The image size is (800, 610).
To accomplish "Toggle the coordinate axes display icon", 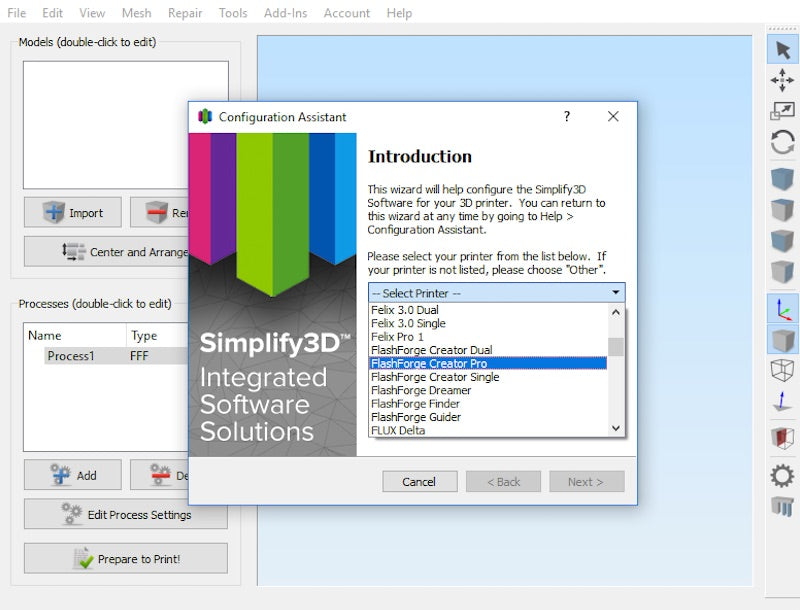I will tap(782, 308).
